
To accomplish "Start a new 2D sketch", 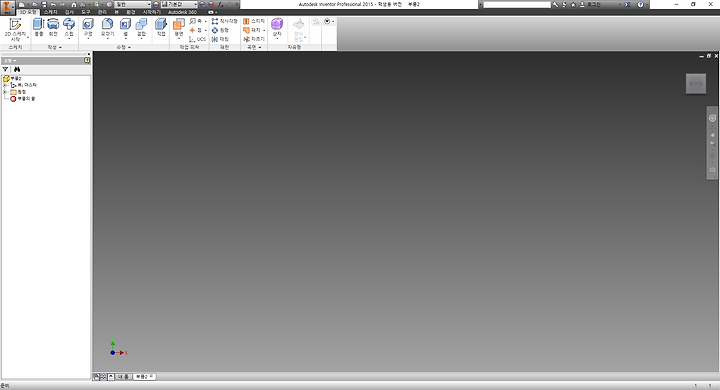I will click(x=15, y=30).
